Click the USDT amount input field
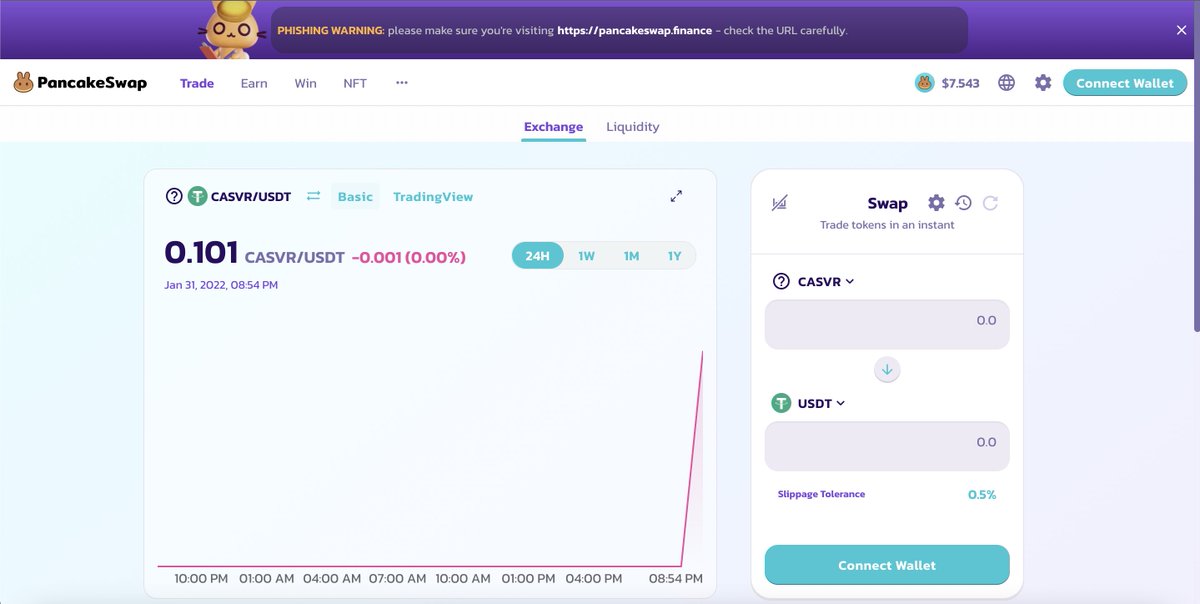The height and width of the screenshot is (604, 1200). (x=887, y=446)
